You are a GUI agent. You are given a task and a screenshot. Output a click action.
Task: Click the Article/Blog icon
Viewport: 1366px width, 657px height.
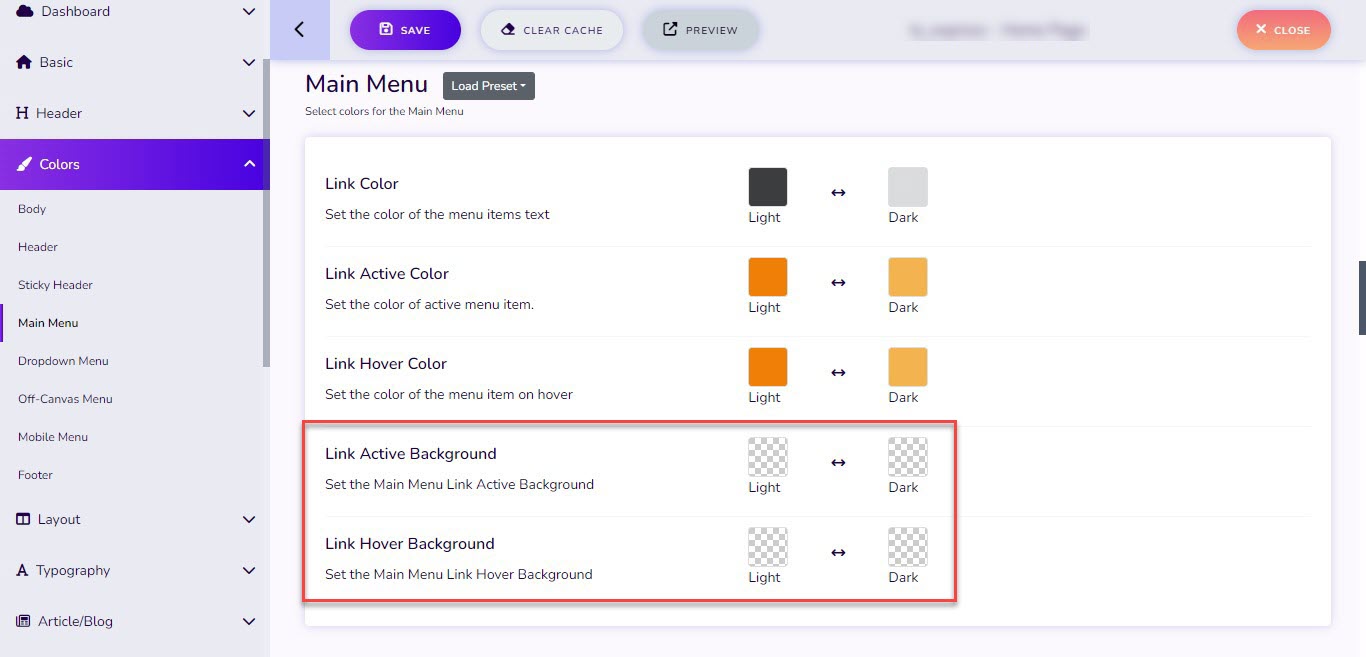[x=24, y=621]
